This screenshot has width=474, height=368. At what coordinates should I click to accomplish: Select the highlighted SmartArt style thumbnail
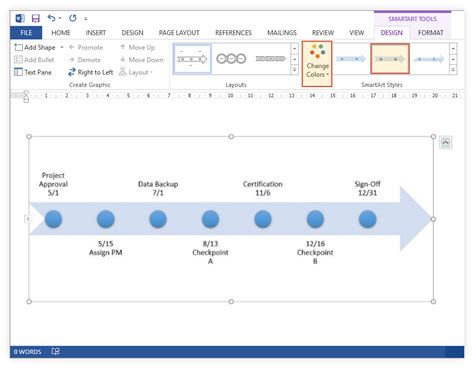pyautogui.click(x=390, y=59)
